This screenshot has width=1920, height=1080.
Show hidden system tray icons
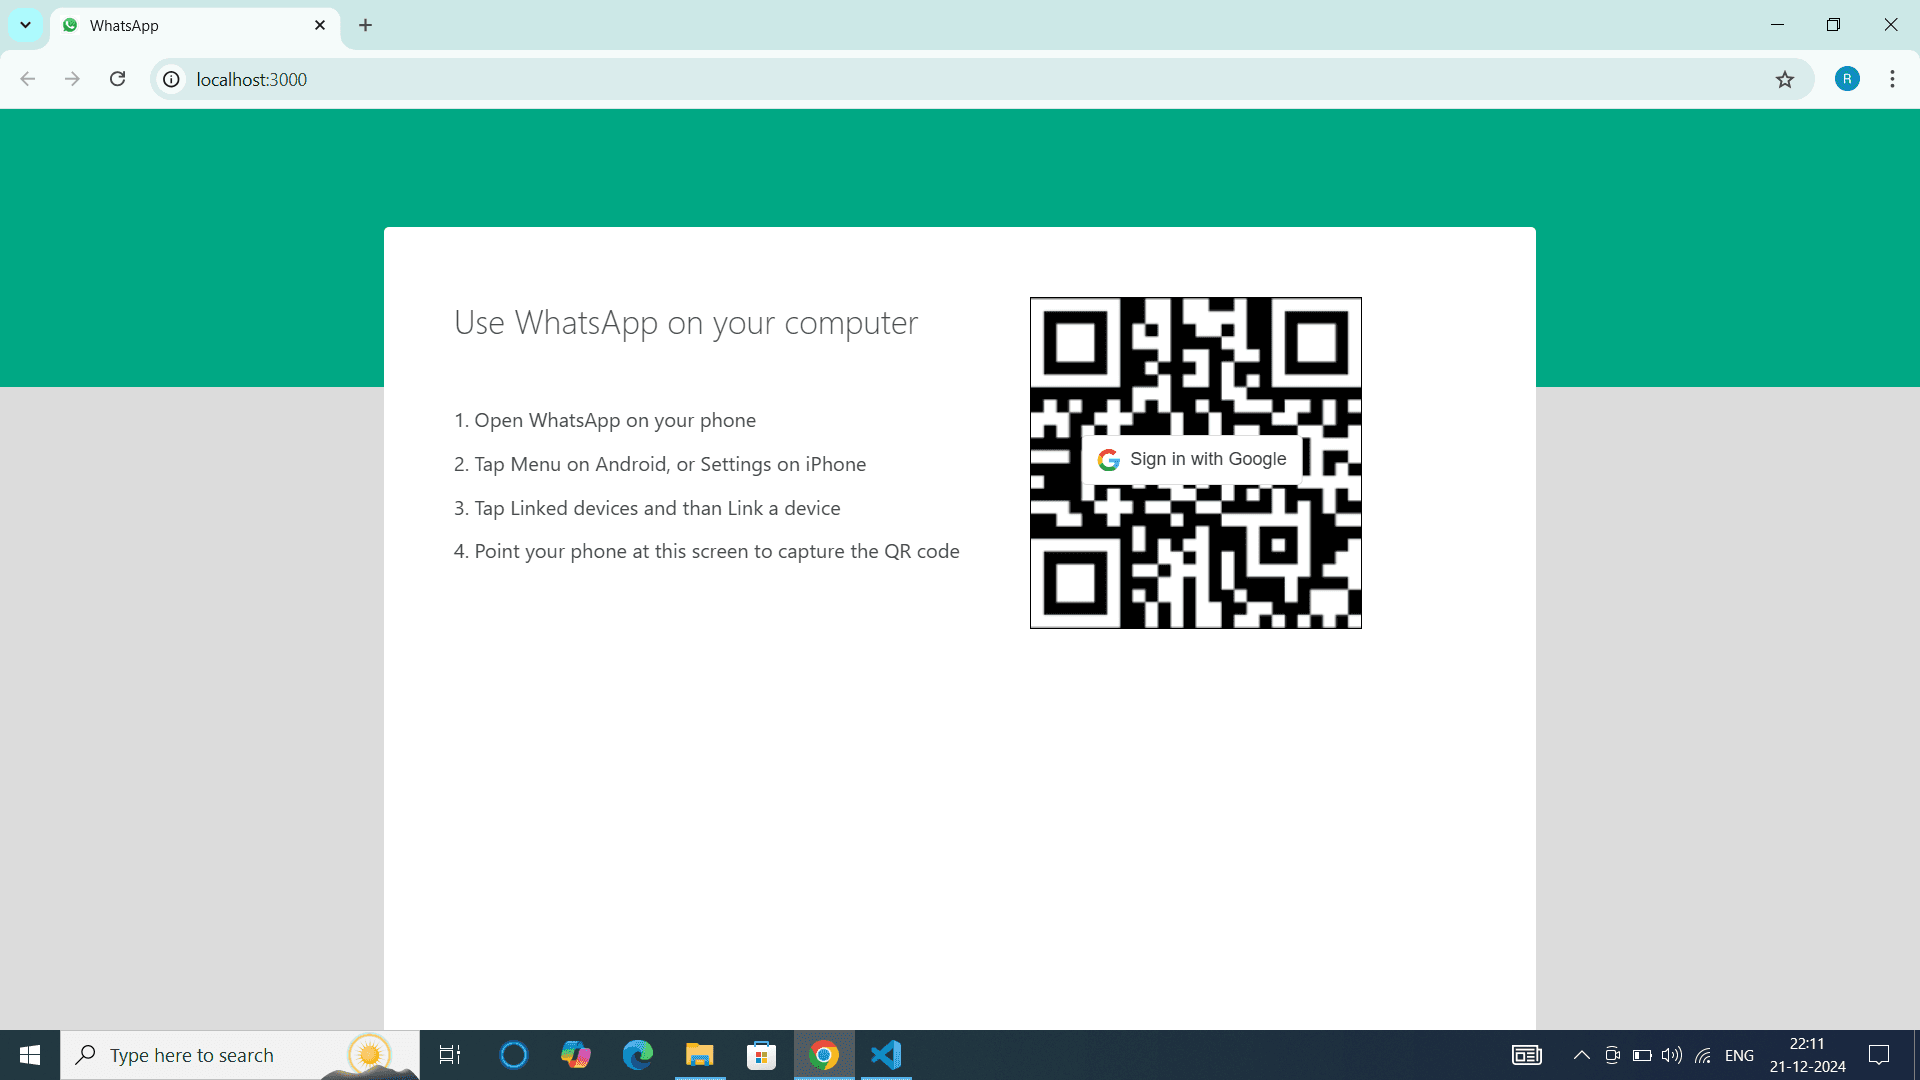coord(1581,1055)
